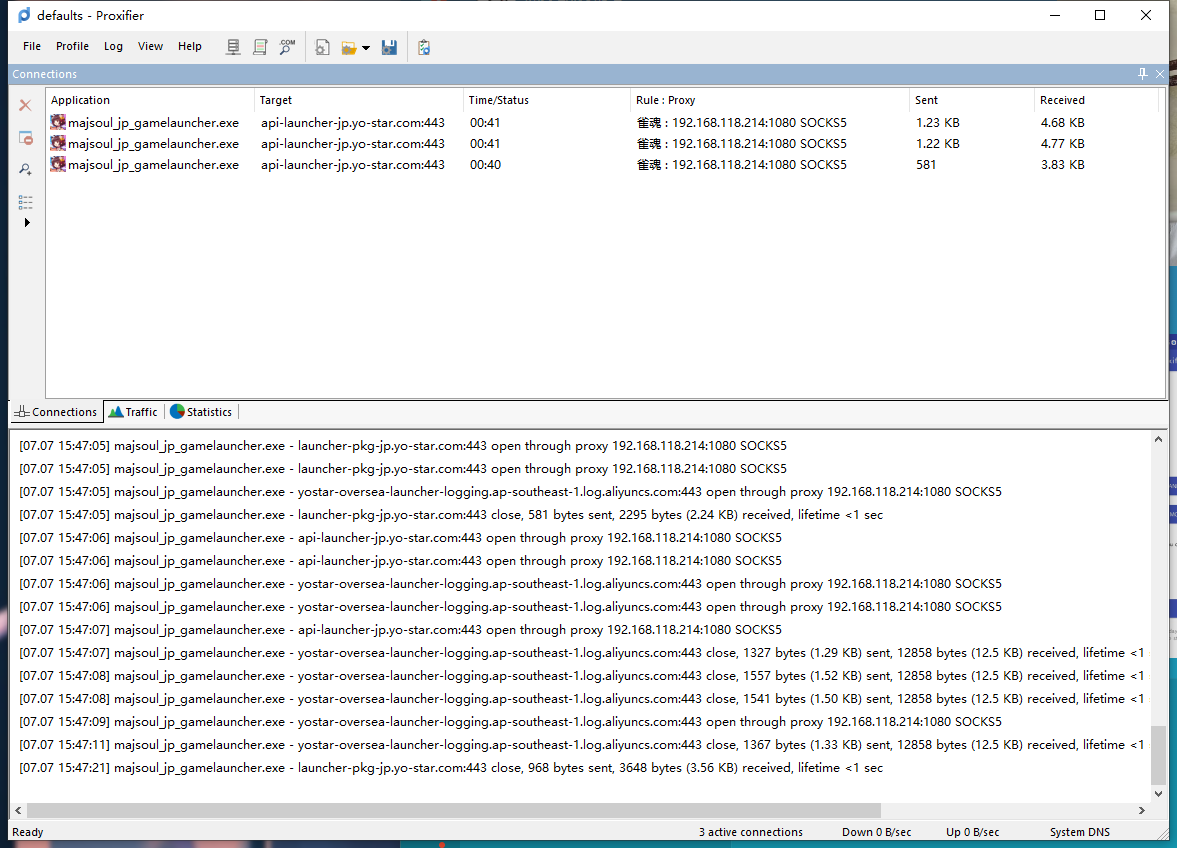Click the 'Ready' status bar text
This screenshot has width=1177, height=848.
tap(28, 831)
